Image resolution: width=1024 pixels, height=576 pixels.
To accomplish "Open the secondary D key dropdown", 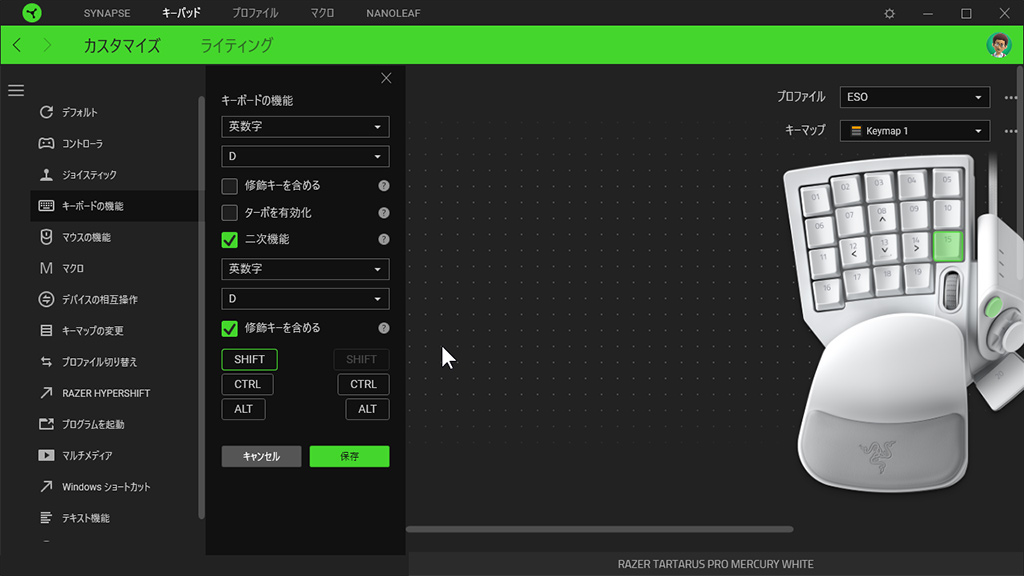I will 305,298.
